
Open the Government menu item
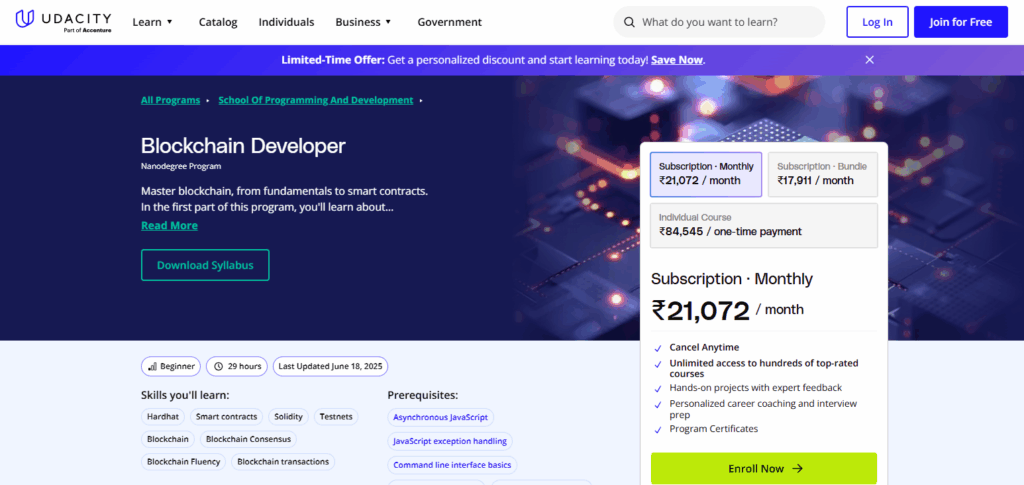pyautogui.click(x=449, y=22)
